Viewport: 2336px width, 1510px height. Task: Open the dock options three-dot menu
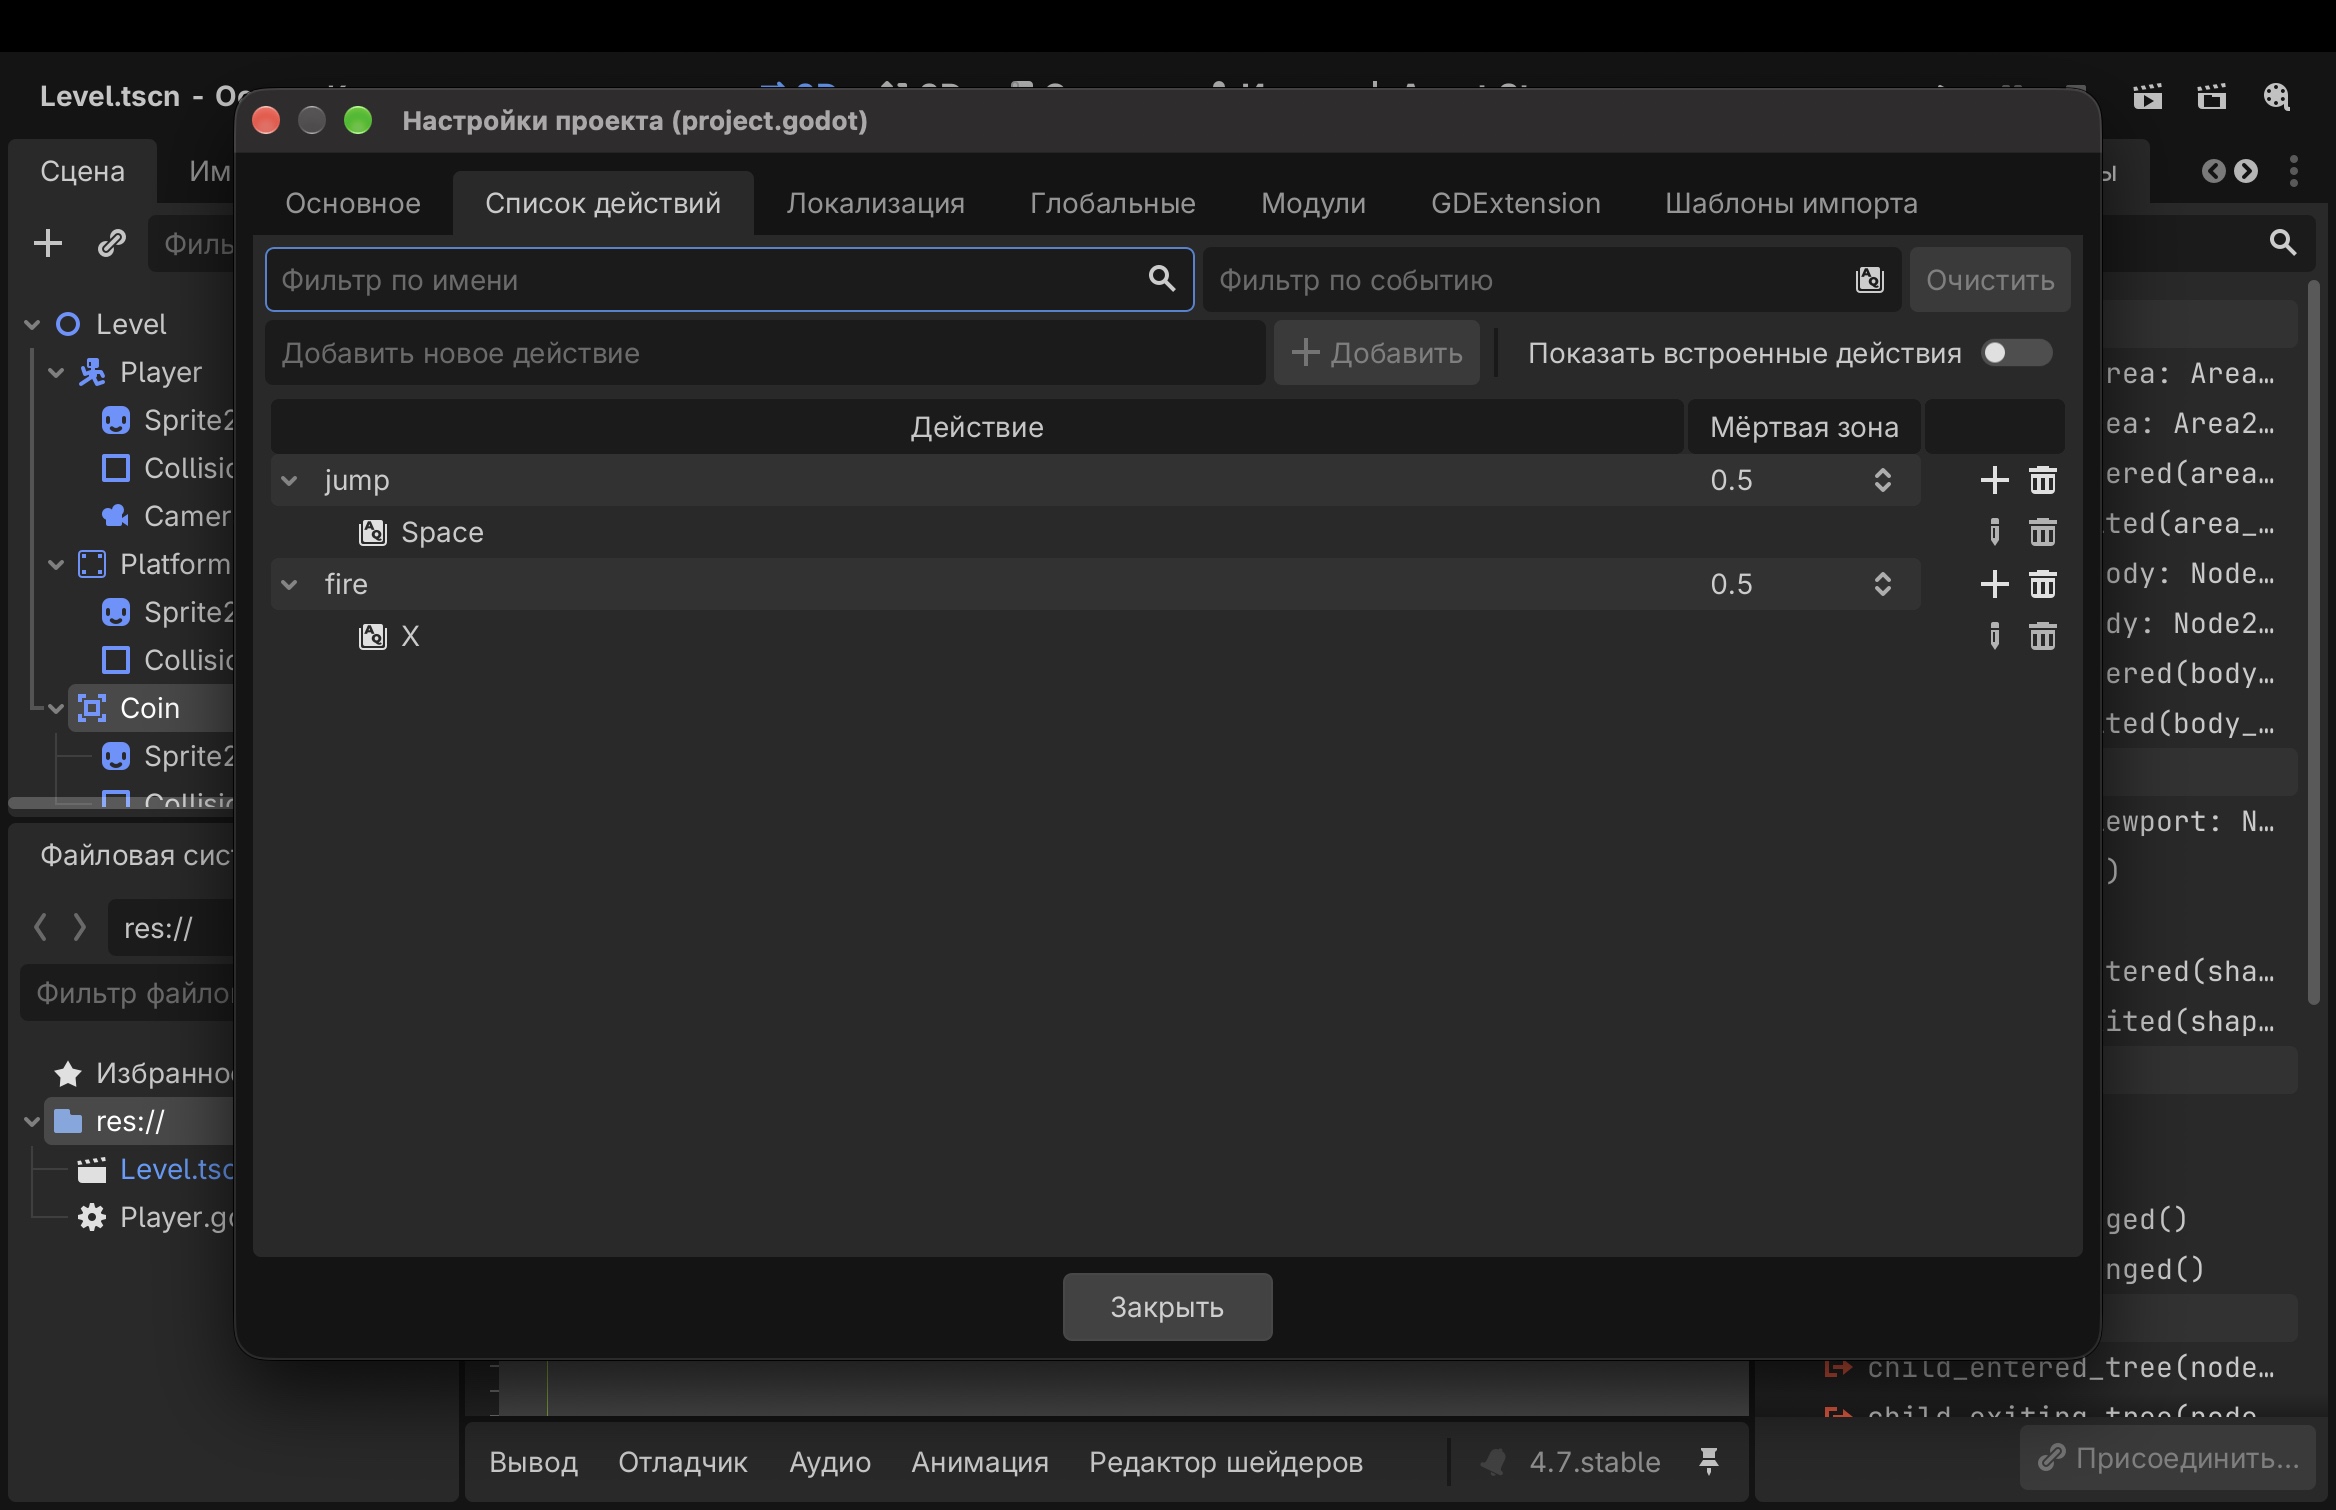click(x=2293, y=171)
